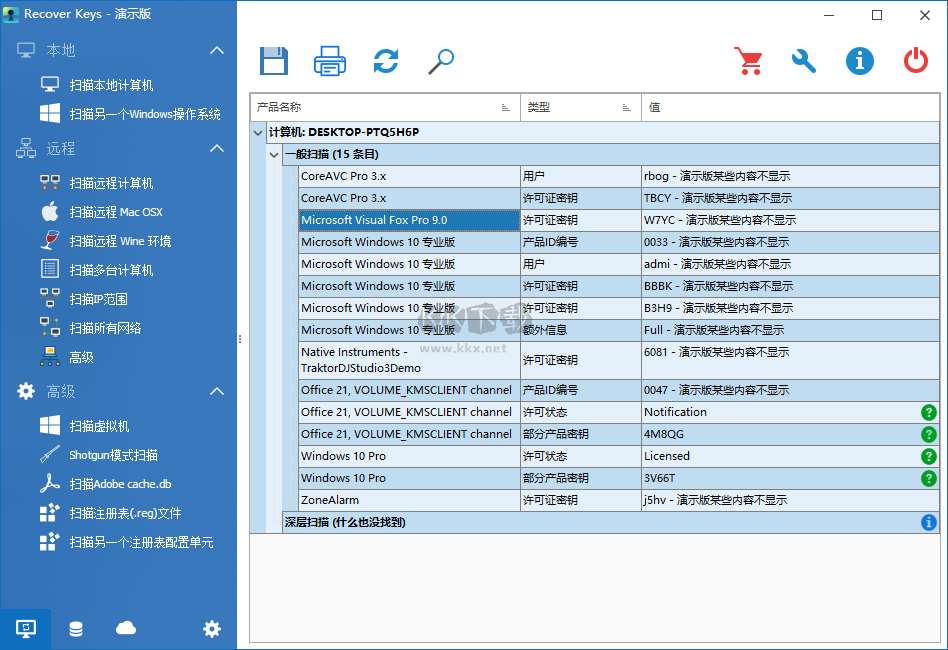The height and width of the screenshot is (650, 948).
Task: Select 扫描本地计算机 in the sidebar
Action: (x=112, y=84)
